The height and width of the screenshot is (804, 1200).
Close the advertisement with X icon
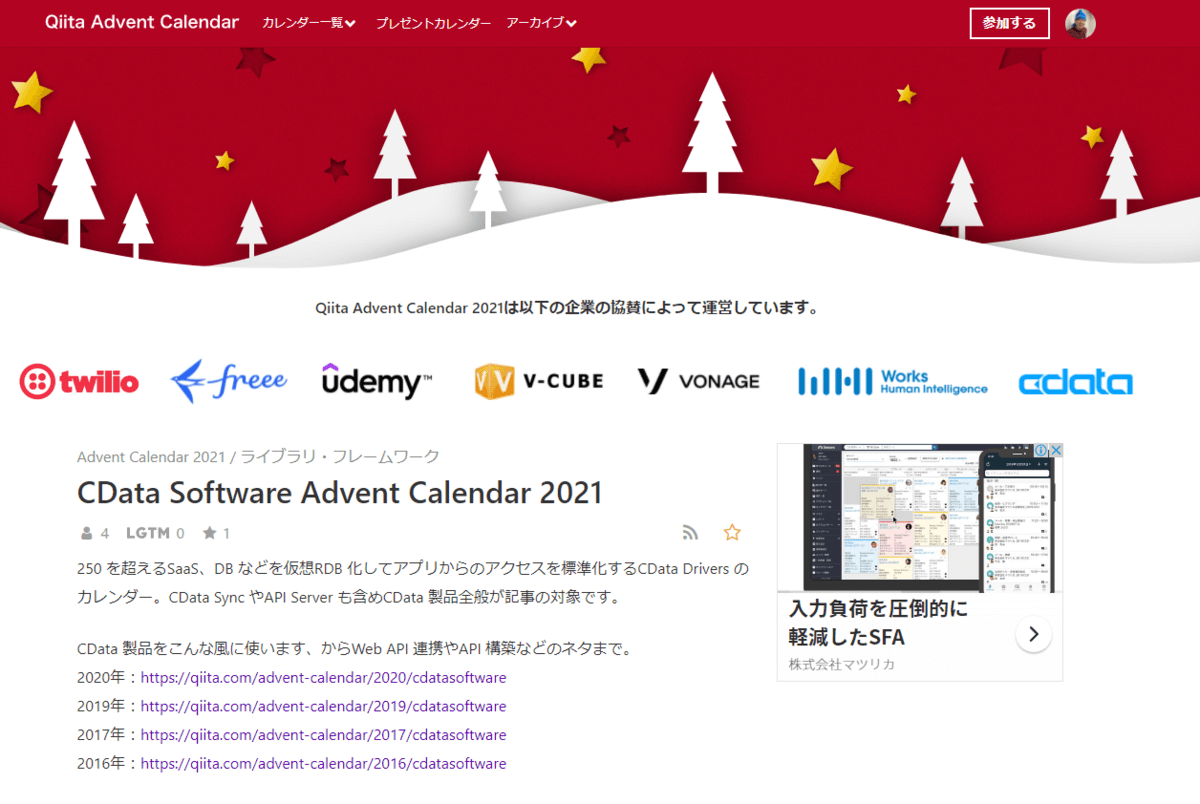1055,452
